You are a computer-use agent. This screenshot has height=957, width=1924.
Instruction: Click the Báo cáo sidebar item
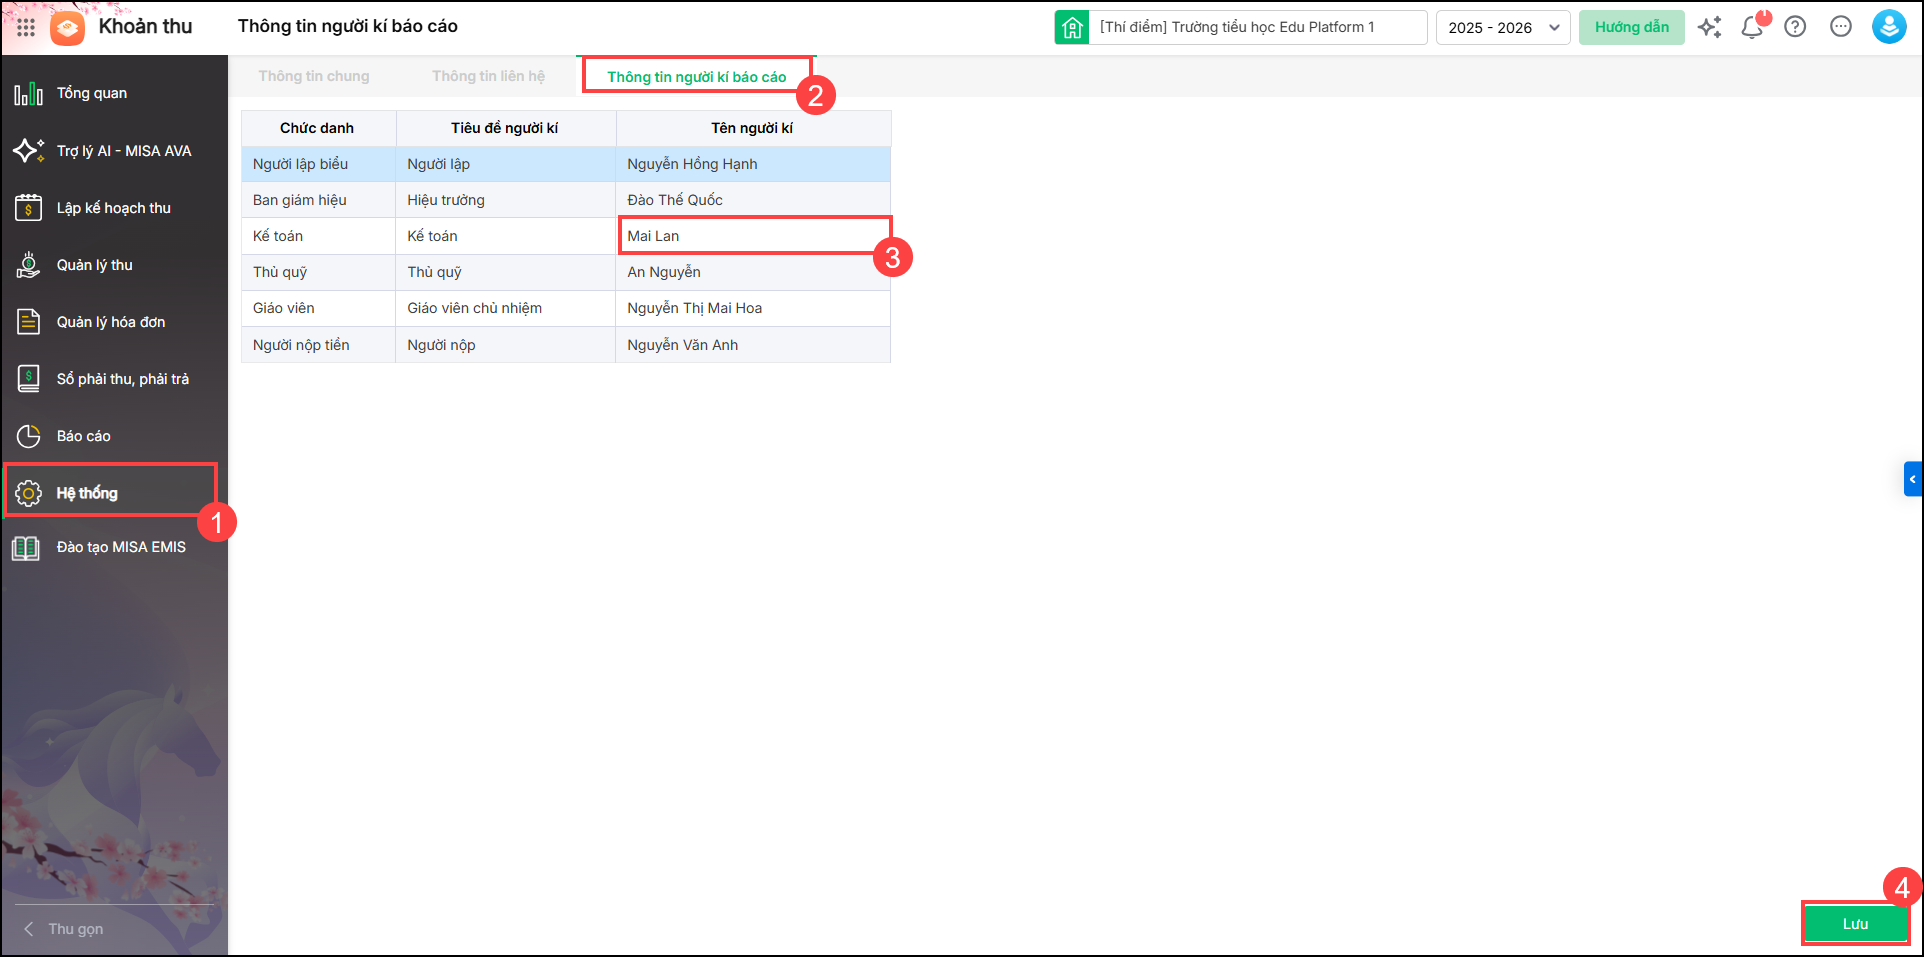coord(84,436)
